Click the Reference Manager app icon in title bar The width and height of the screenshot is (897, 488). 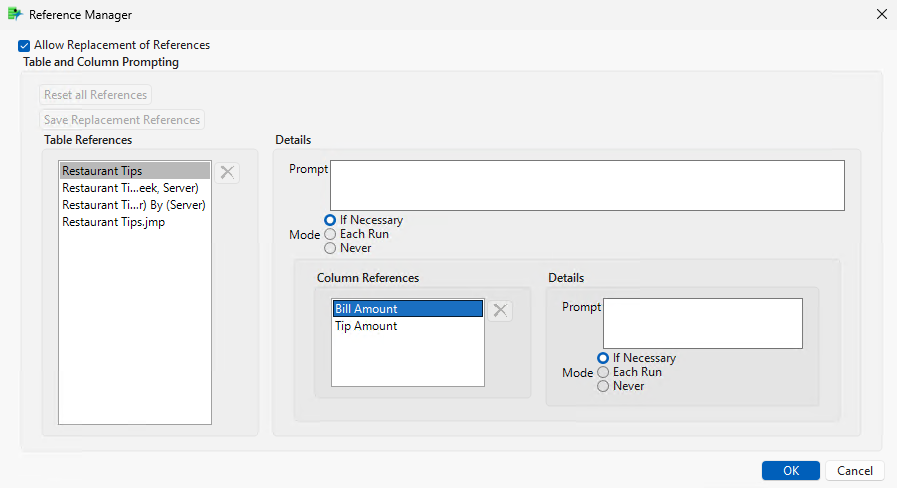14,14
